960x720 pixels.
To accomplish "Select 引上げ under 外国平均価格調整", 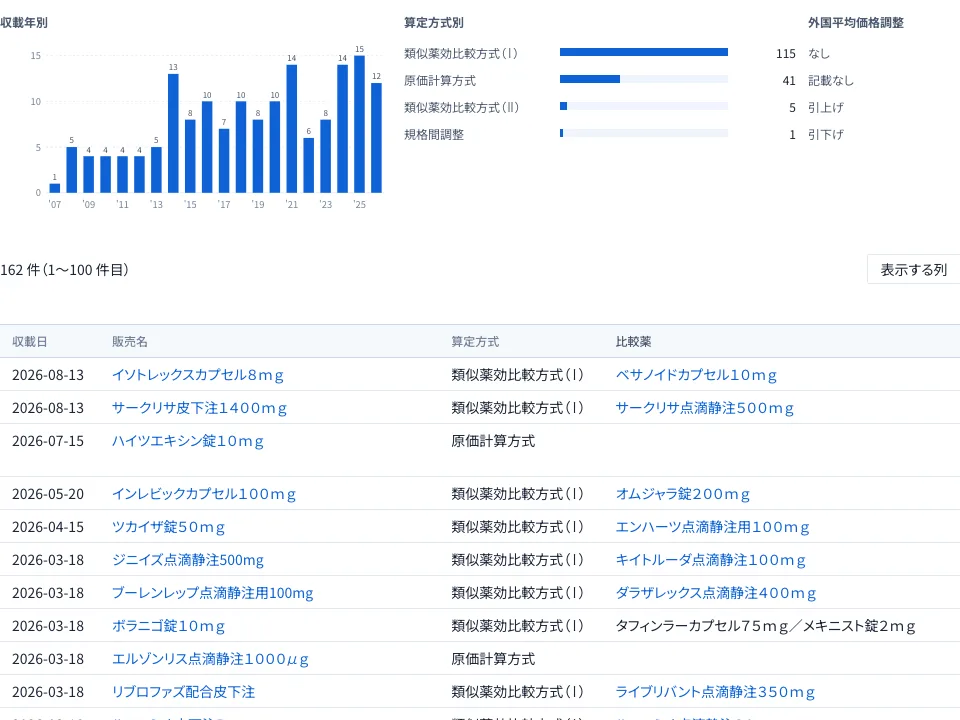I will tap(825, 107).
